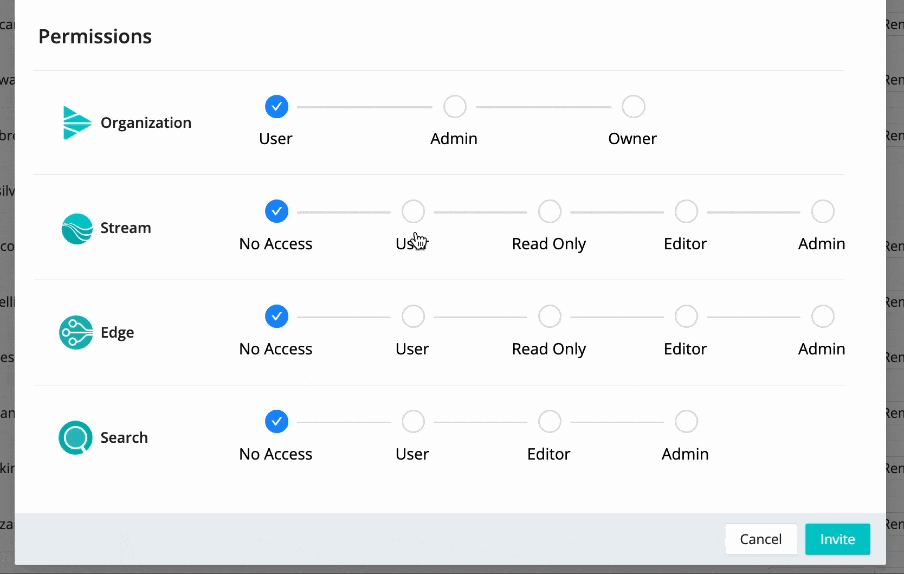Screen dimensions: 904x574
Task: Grant Admin access for Search
Action: [x=686, y=422]
